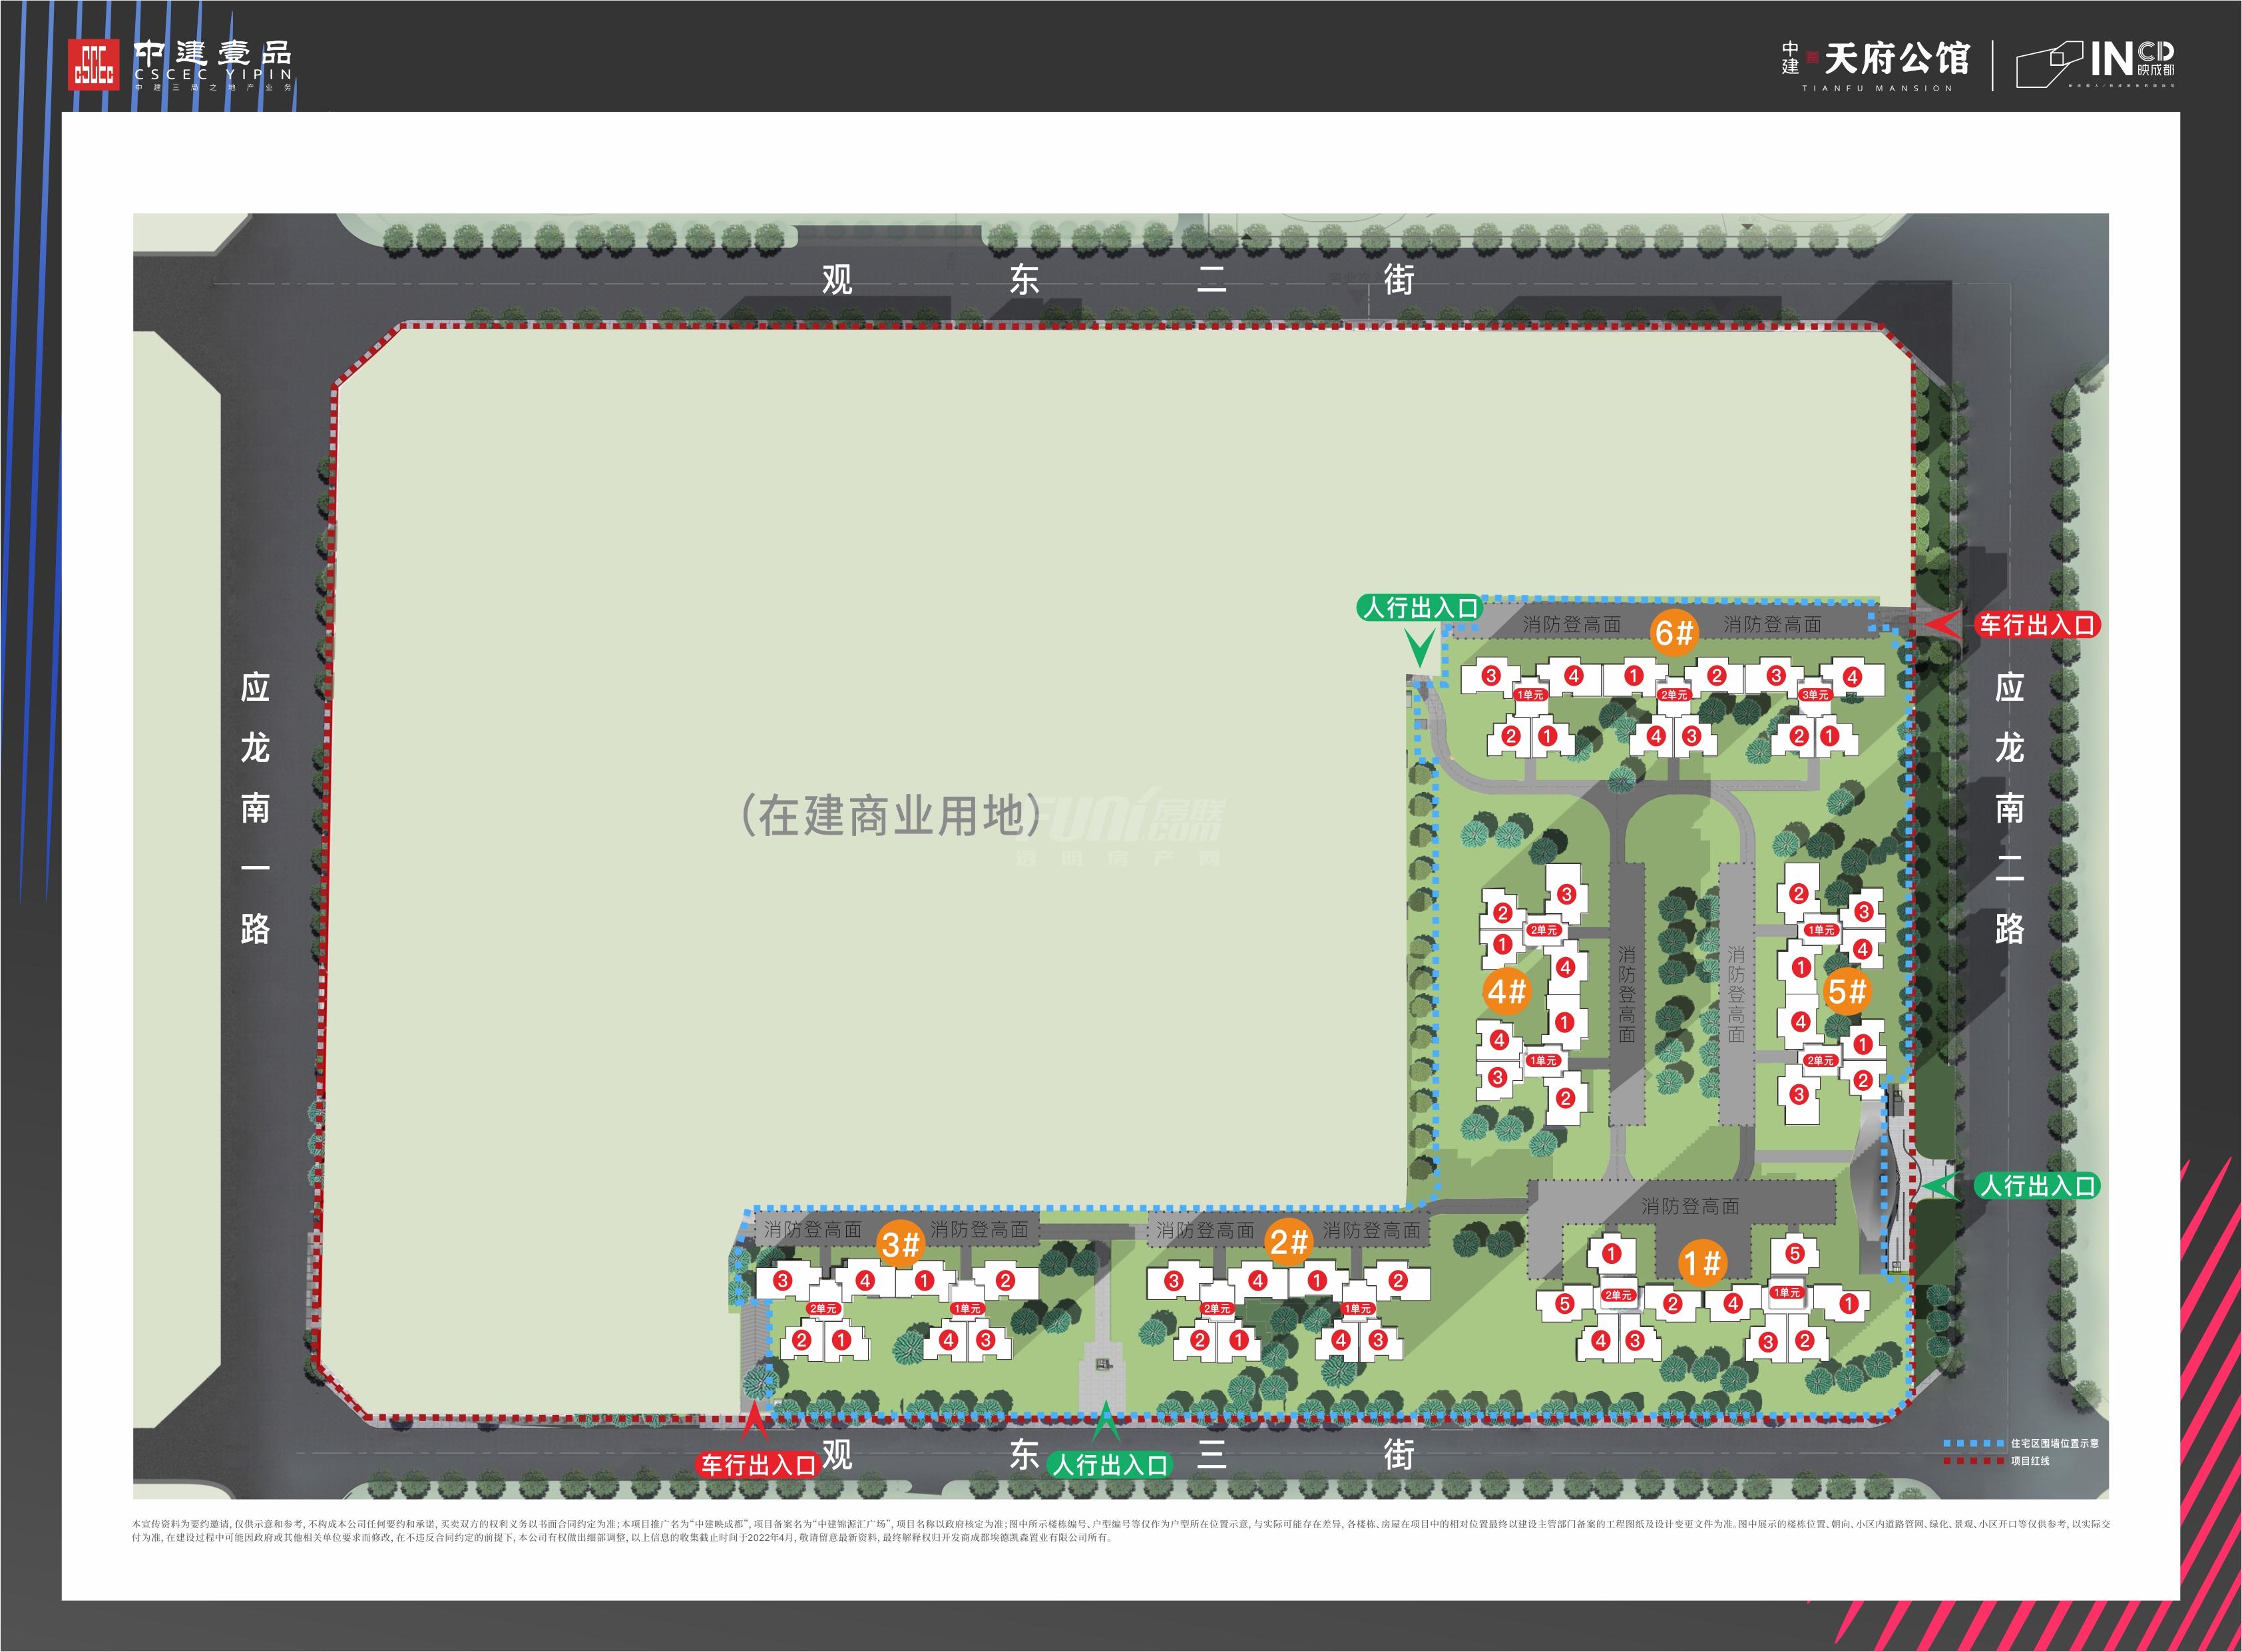2242x1652 pixels.
Task: Click the 1单元 label in building 3
Action: click(967, 1308)
